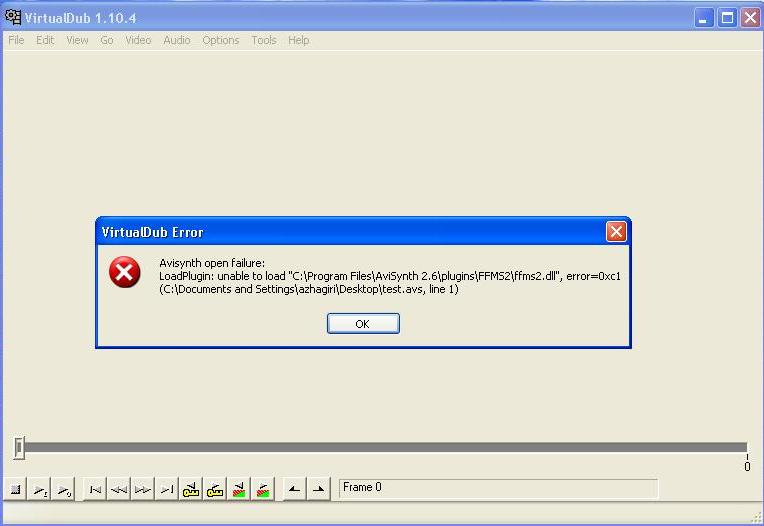Jump to end of video icon
764x526 pixels.
click(167, 489)
